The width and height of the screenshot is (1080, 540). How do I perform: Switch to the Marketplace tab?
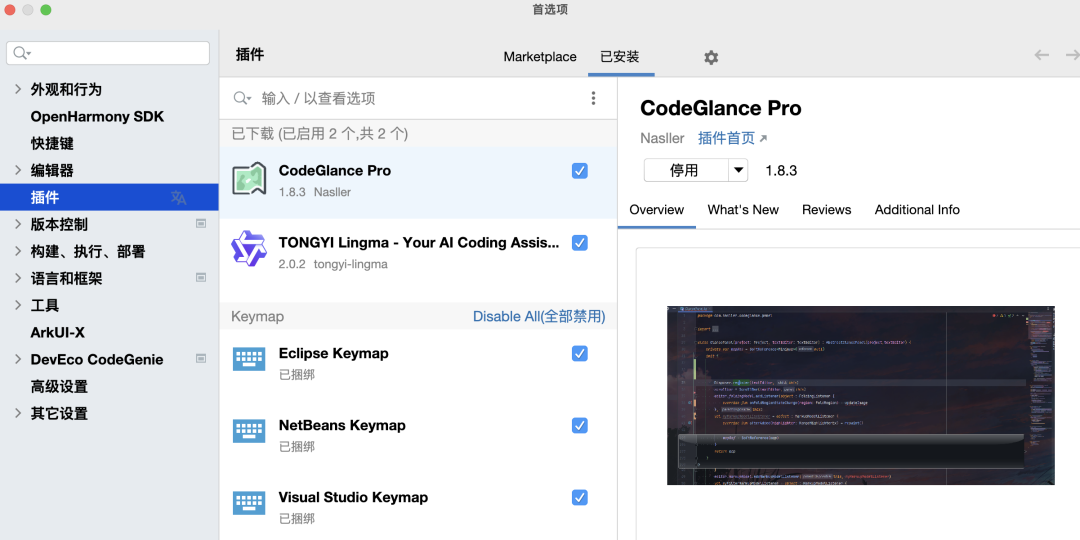pos(540,57)
